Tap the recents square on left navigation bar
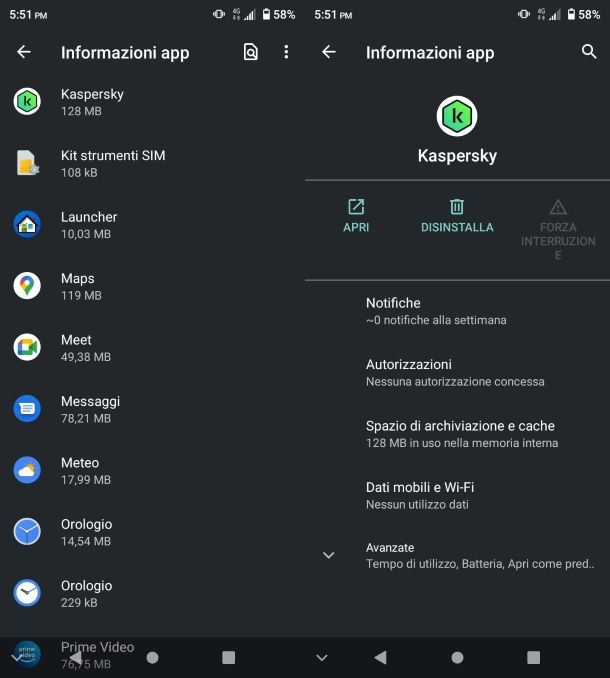The image size is (610, 678). tap(228, 658)
